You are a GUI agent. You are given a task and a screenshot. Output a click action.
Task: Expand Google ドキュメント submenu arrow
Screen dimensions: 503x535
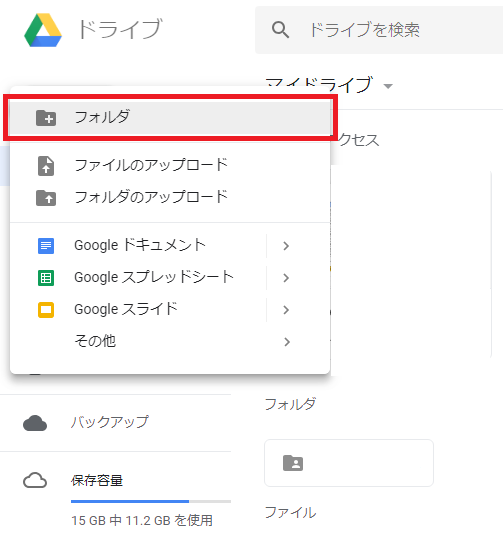click(x=286, y=246)
